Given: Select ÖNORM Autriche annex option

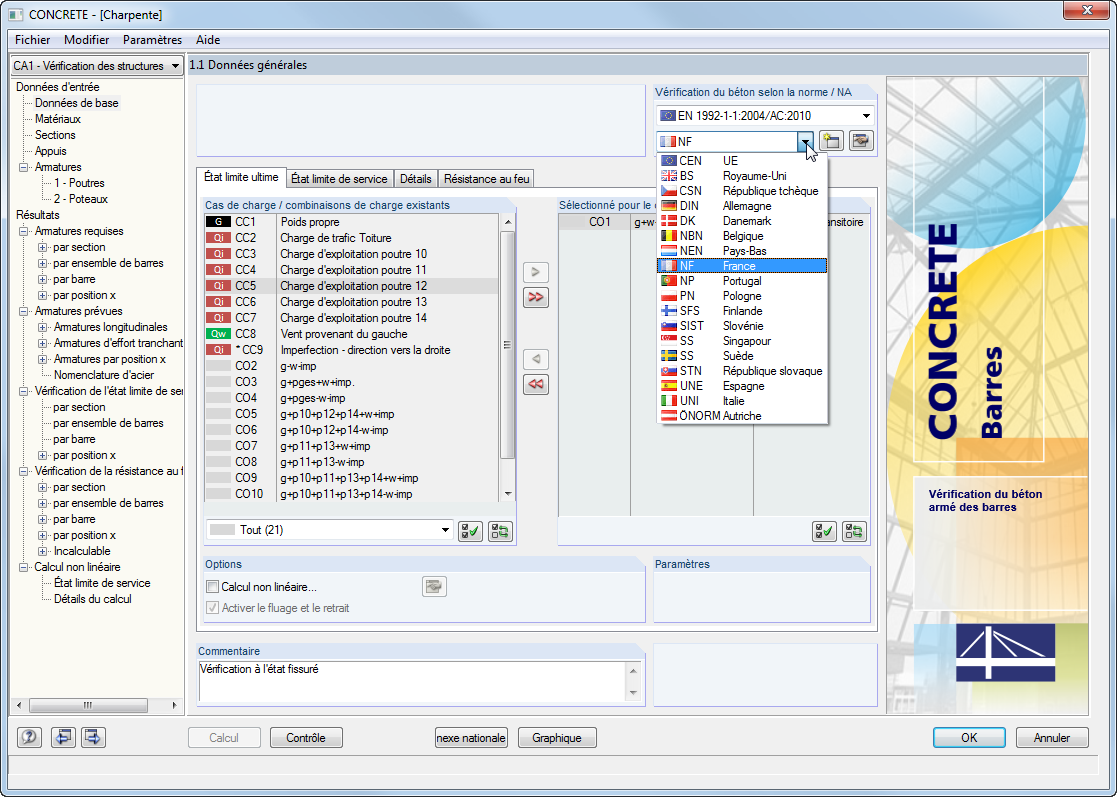Looking at the screenshot, I should 742,416.
